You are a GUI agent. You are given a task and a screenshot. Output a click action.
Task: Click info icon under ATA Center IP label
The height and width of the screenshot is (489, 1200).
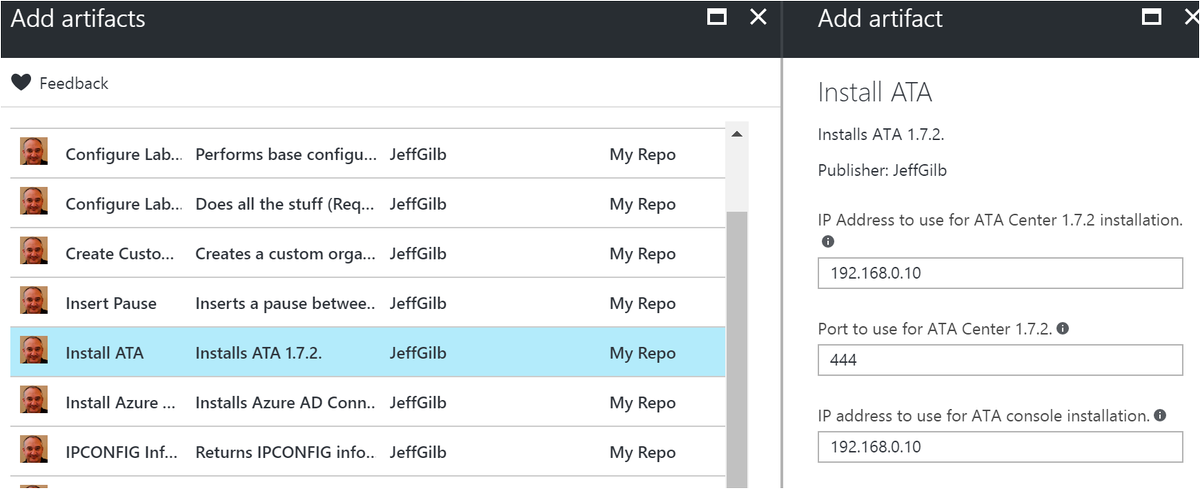[828, 242]
